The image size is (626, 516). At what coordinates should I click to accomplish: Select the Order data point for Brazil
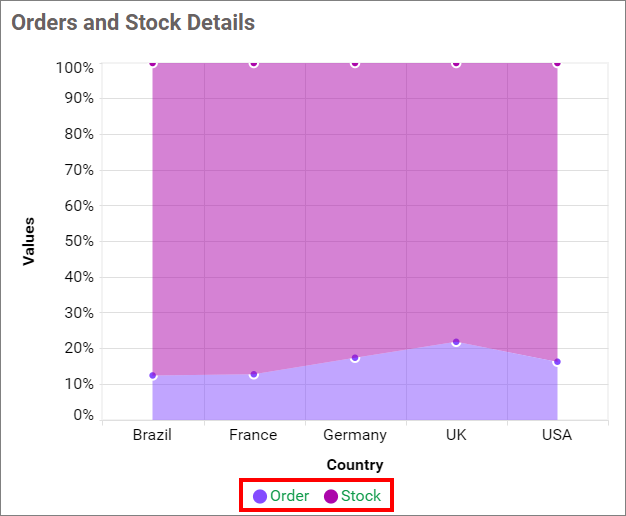[153, 375]
